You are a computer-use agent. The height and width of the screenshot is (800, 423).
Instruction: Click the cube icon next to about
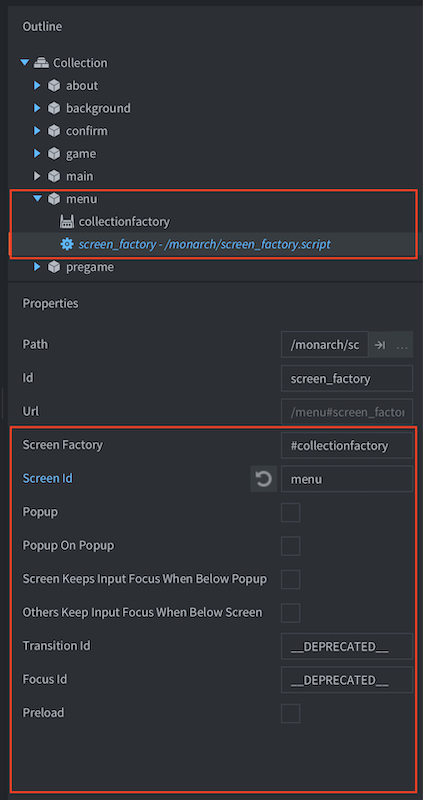tap(54, 86)
